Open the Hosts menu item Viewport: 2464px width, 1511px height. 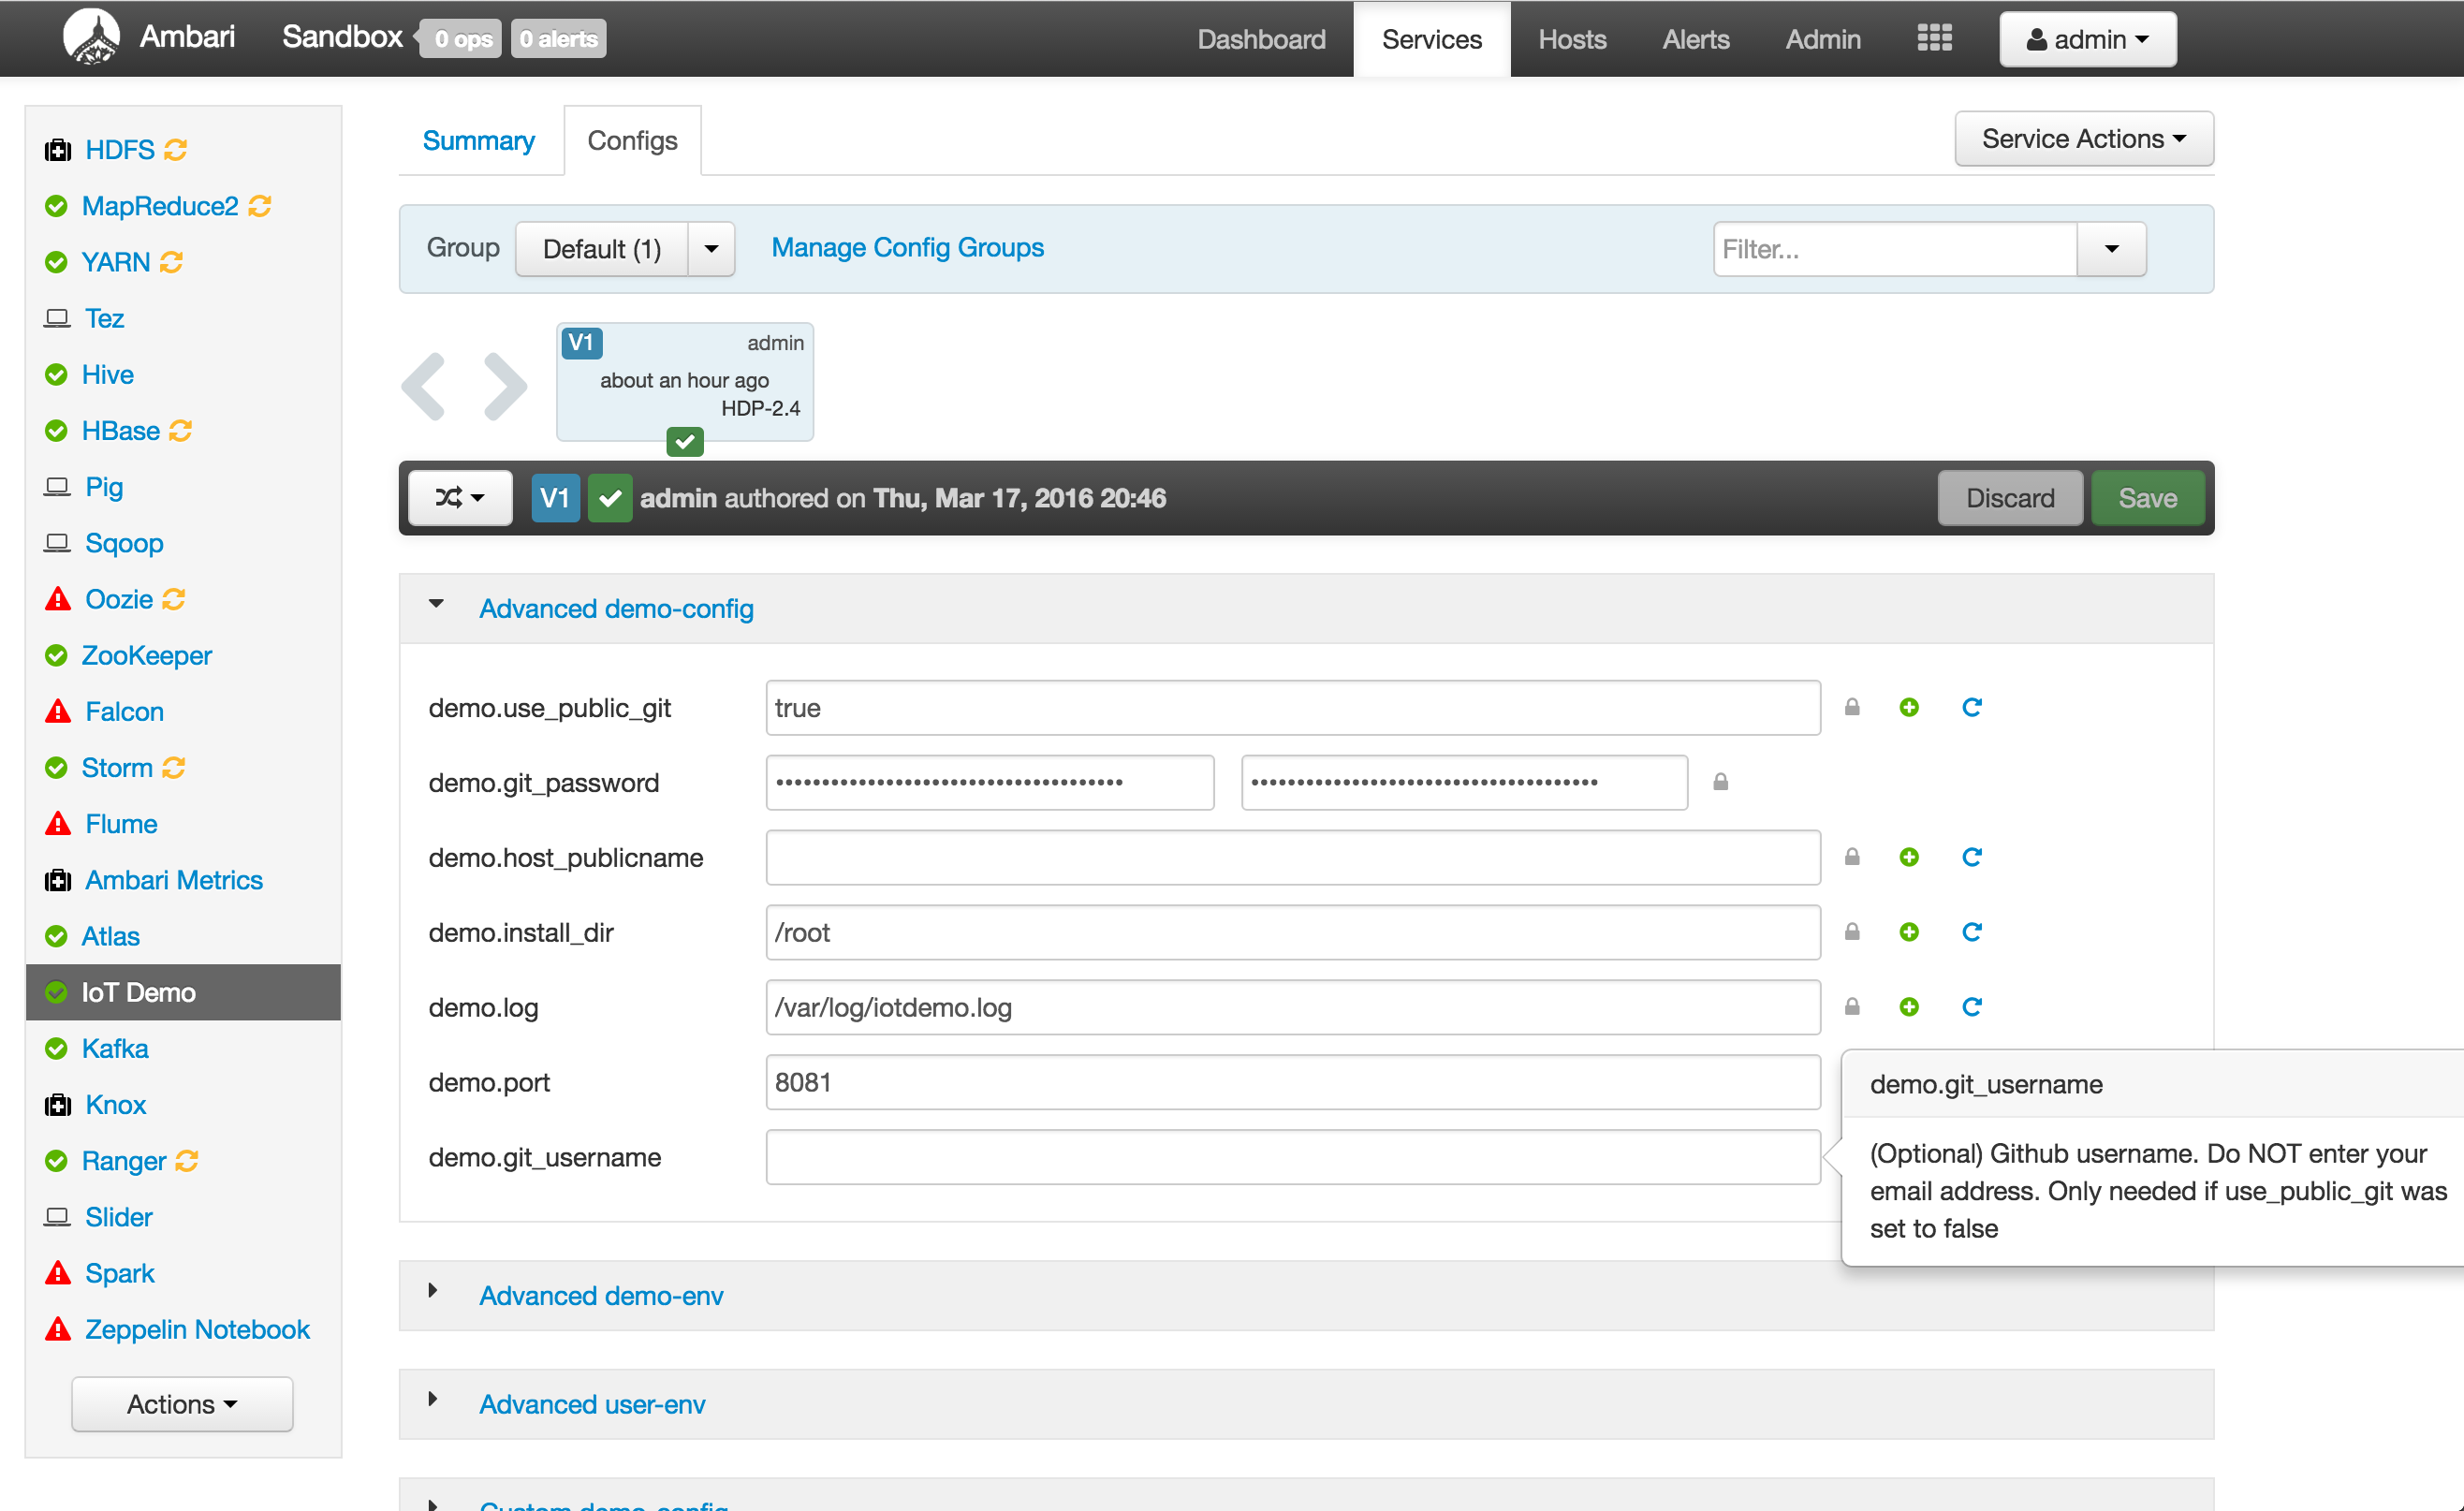1571,39
